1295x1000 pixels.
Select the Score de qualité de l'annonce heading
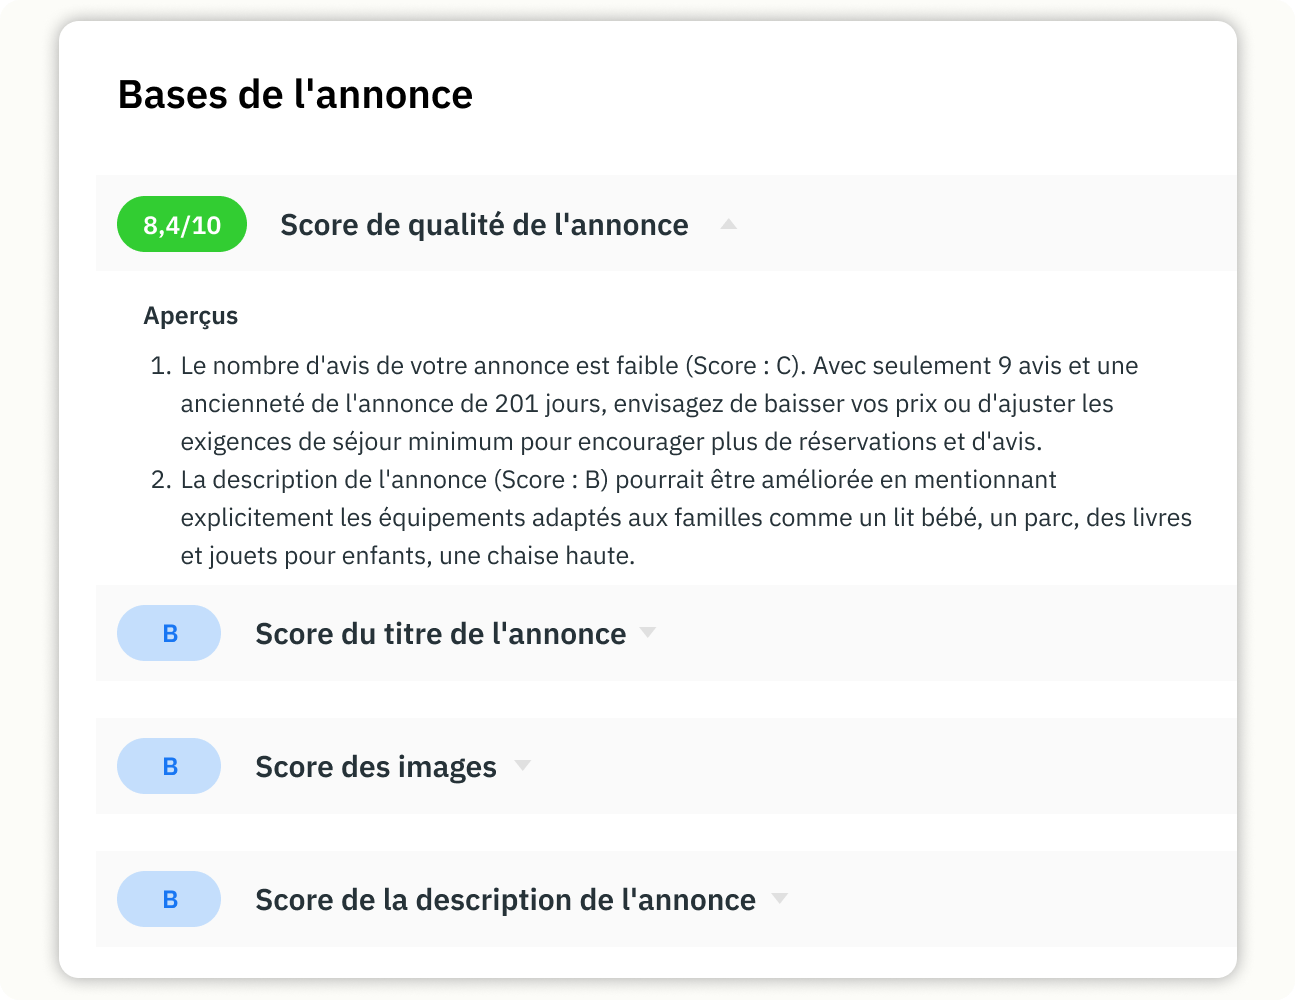click(x=484, y=225)
